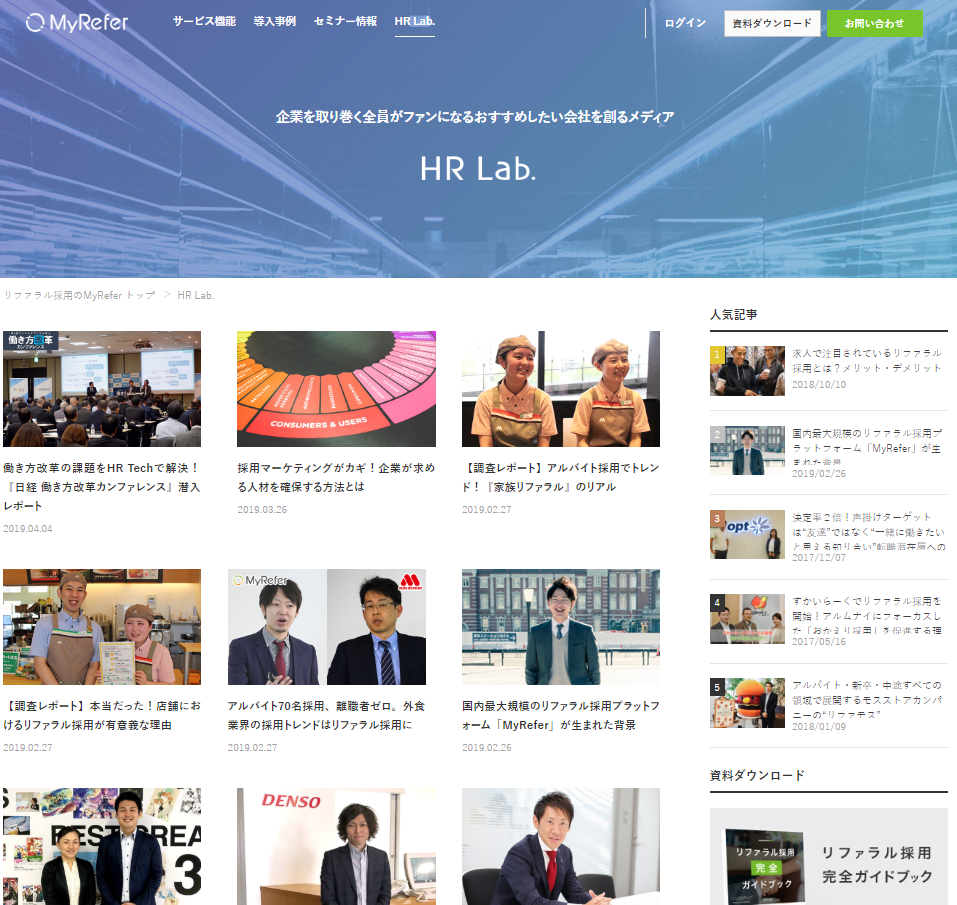Screen dimensions: 957x905
Task: Click the 2017/12/07 popular article date
Action: coord(819,558)
